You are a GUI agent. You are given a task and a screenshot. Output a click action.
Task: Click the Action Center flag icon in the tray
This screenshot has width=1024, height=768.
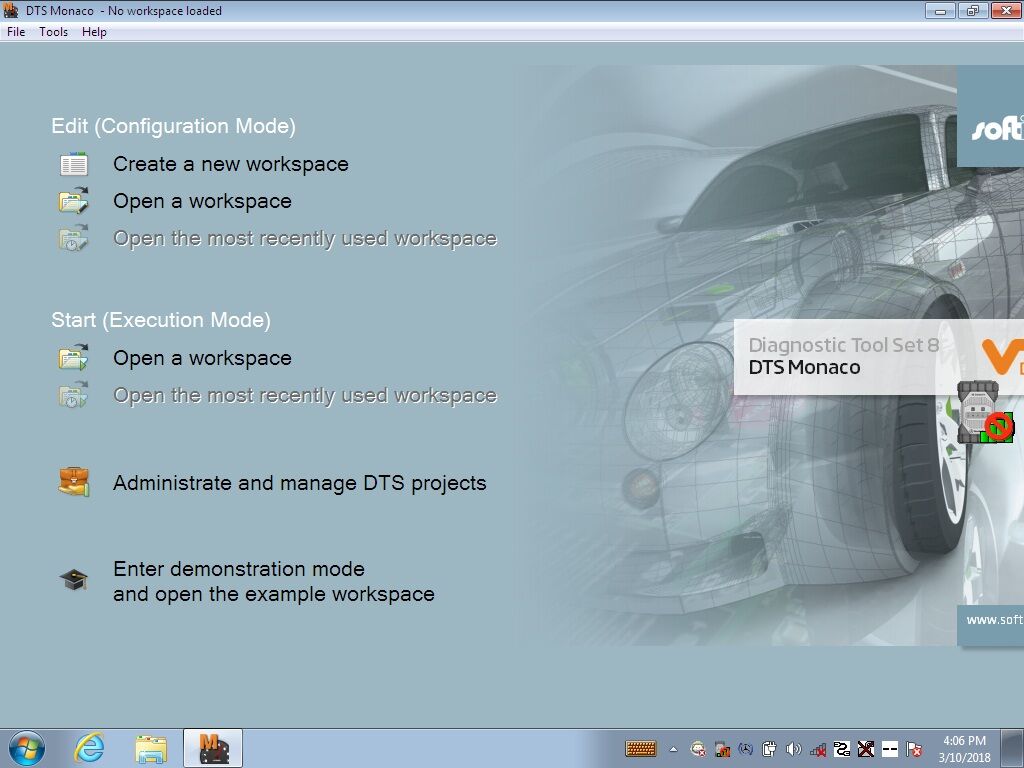[914, 749]
